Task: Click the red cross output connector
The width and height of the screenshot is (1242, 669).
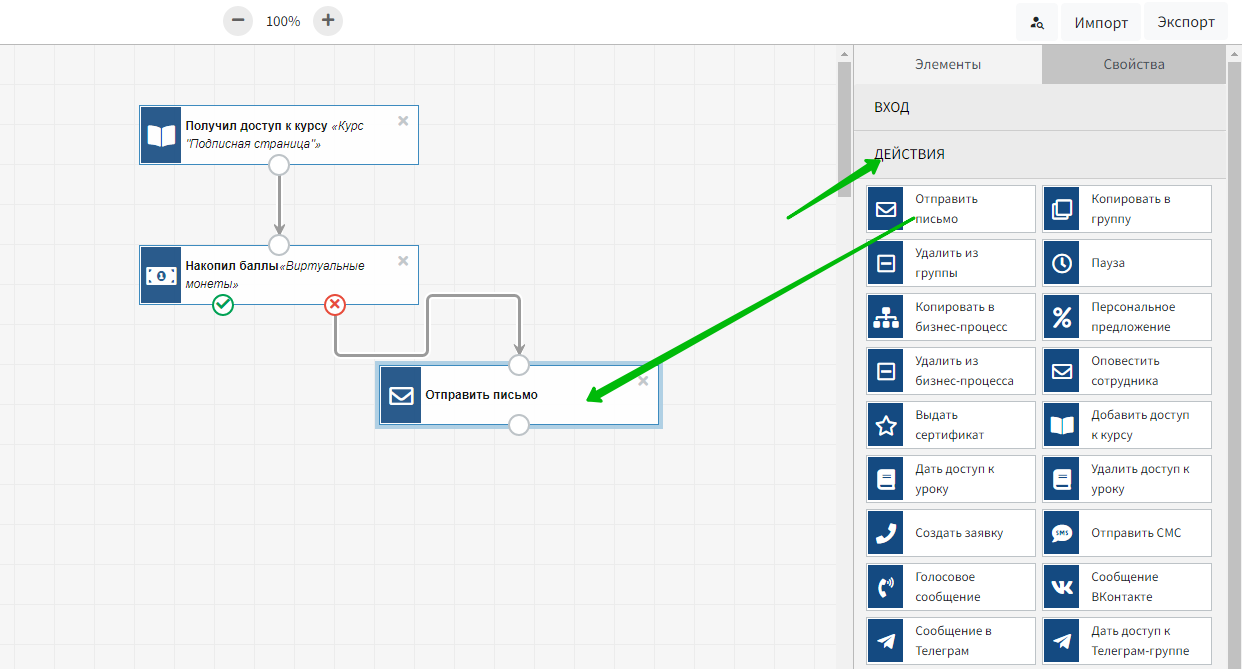Action: 335,305
